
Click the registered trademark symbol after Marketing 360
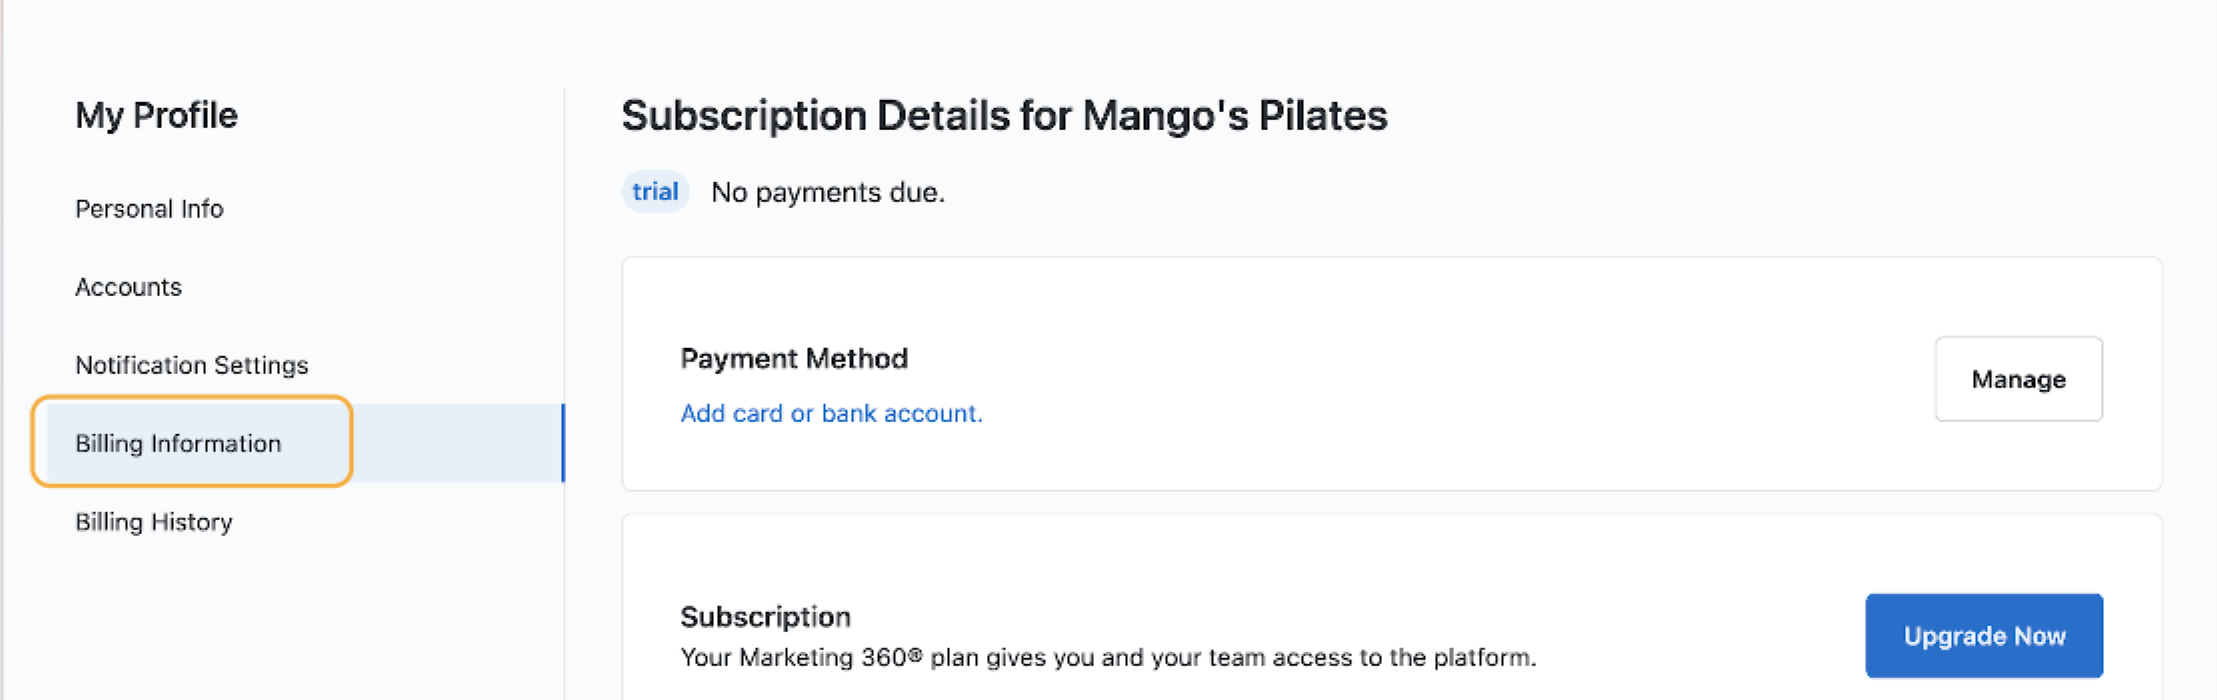(x=914, y=656)
